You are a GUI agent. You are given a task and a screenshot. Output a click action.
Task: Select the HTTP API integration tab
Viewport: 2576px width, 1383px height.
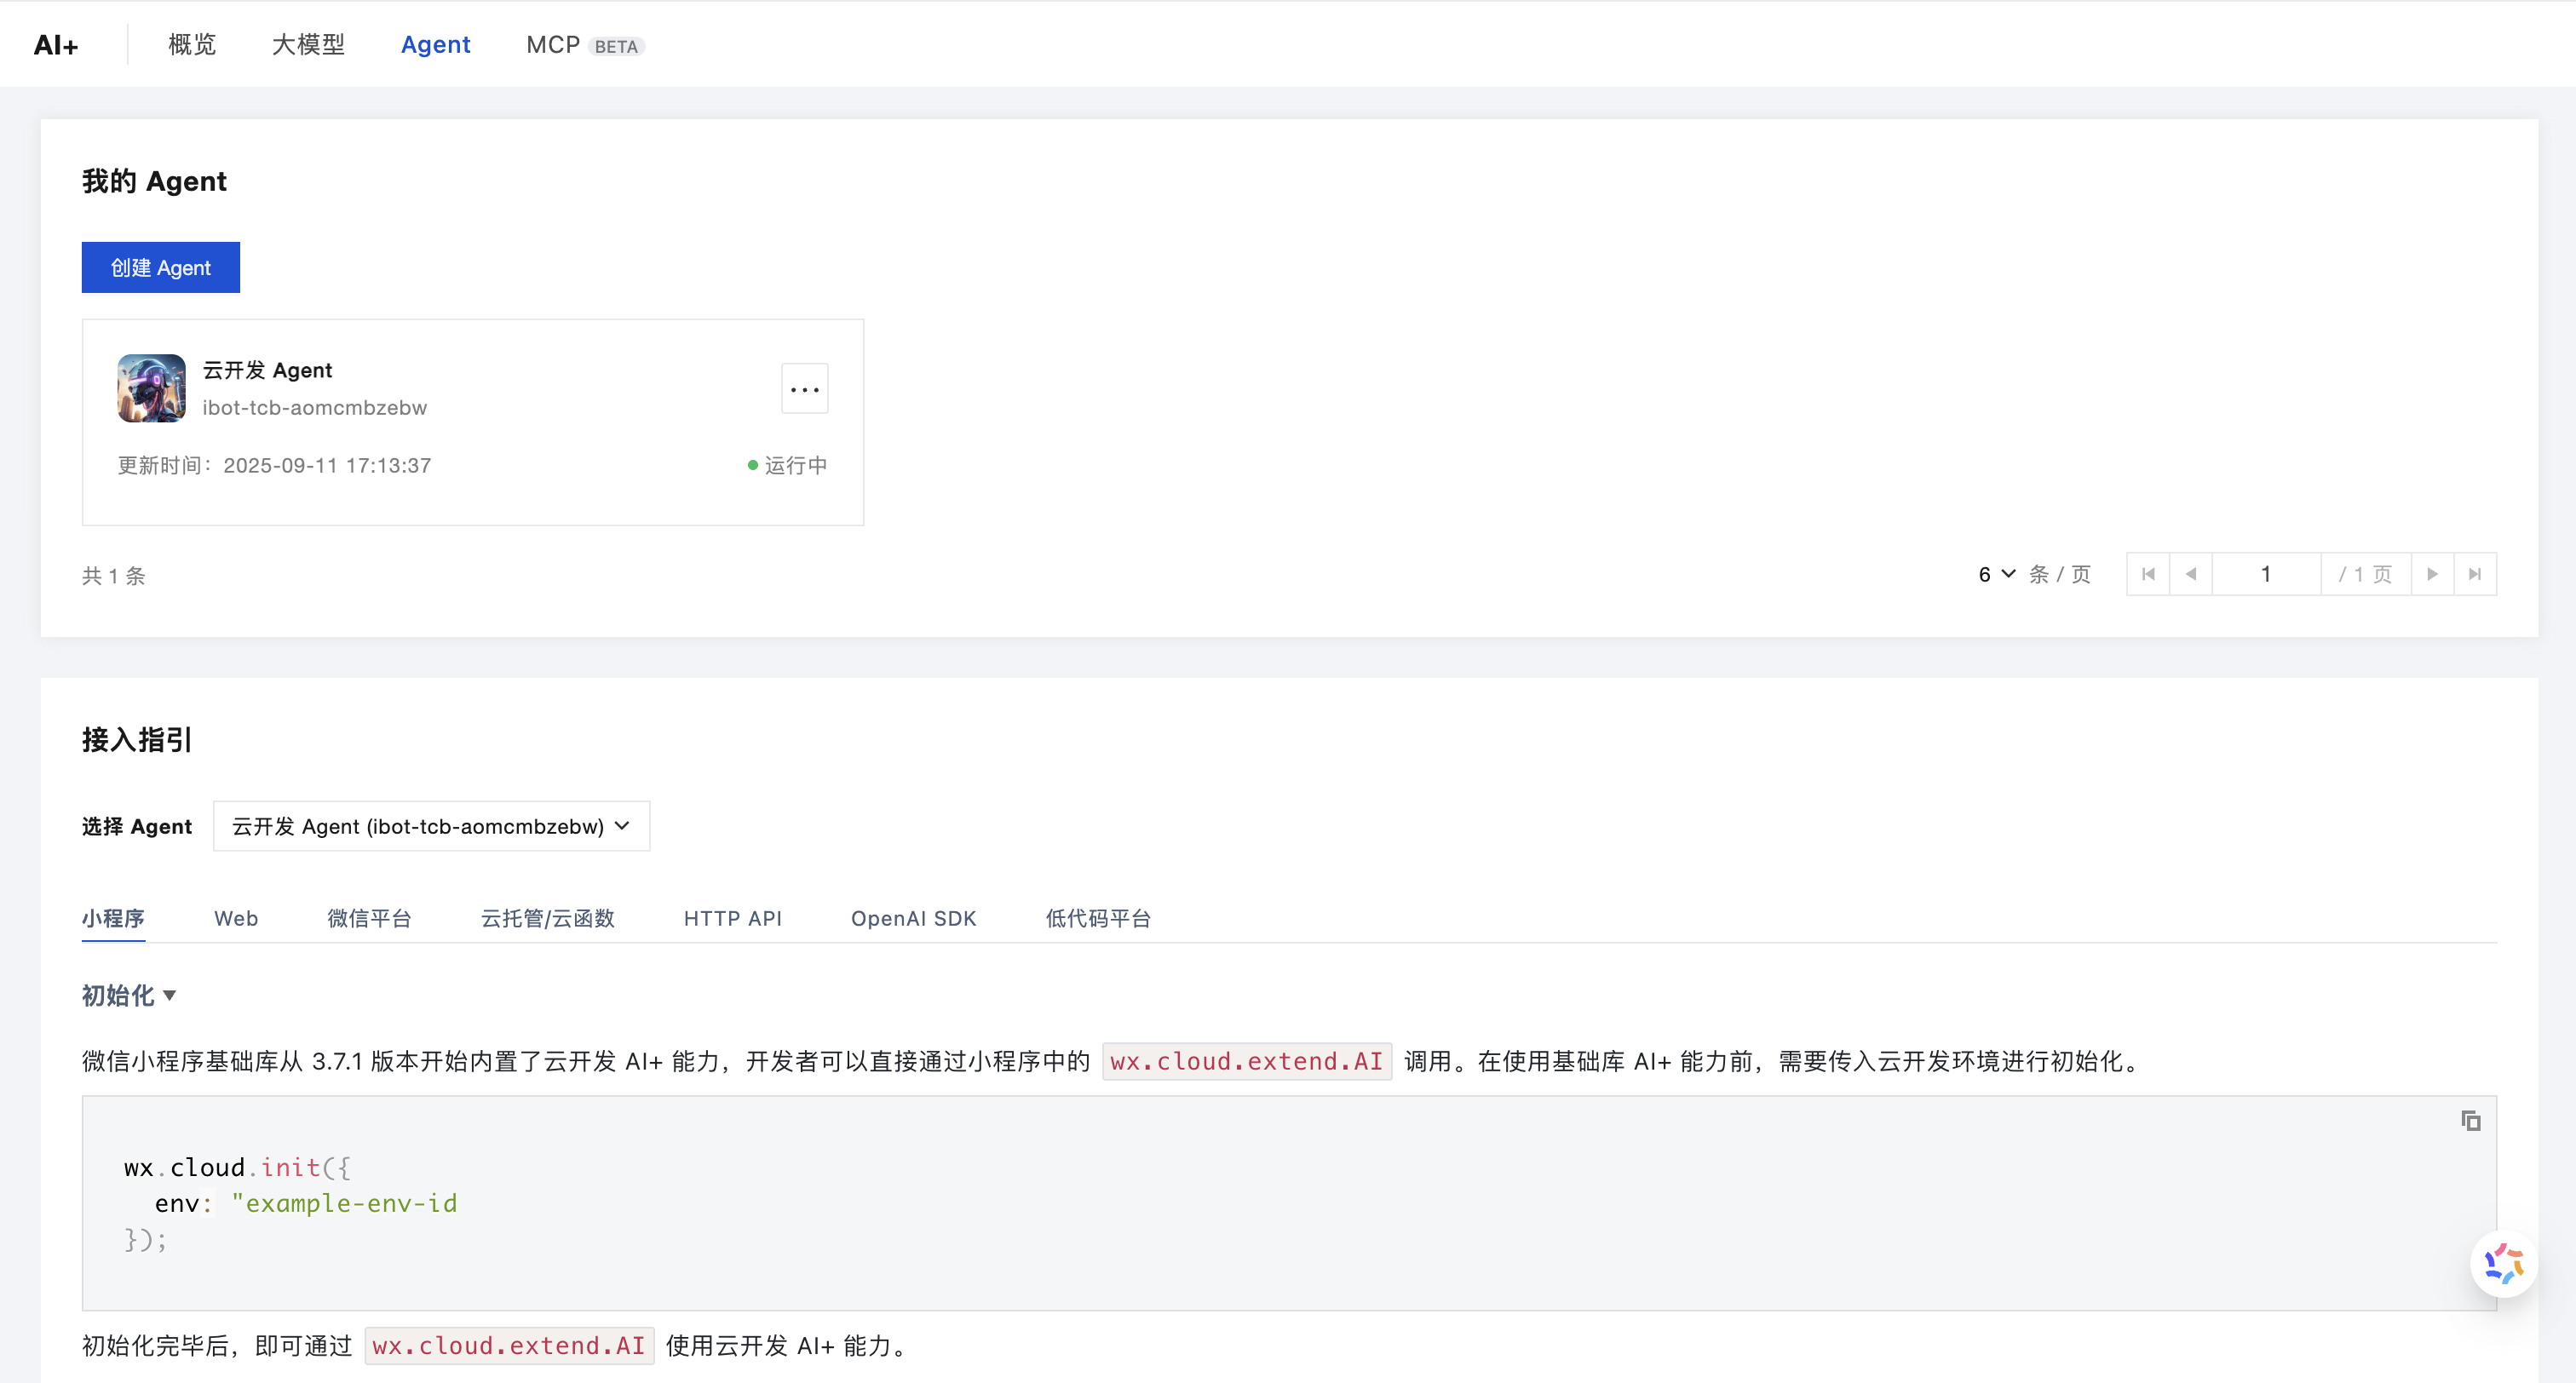pyautogui.click(x=733, y=918)
